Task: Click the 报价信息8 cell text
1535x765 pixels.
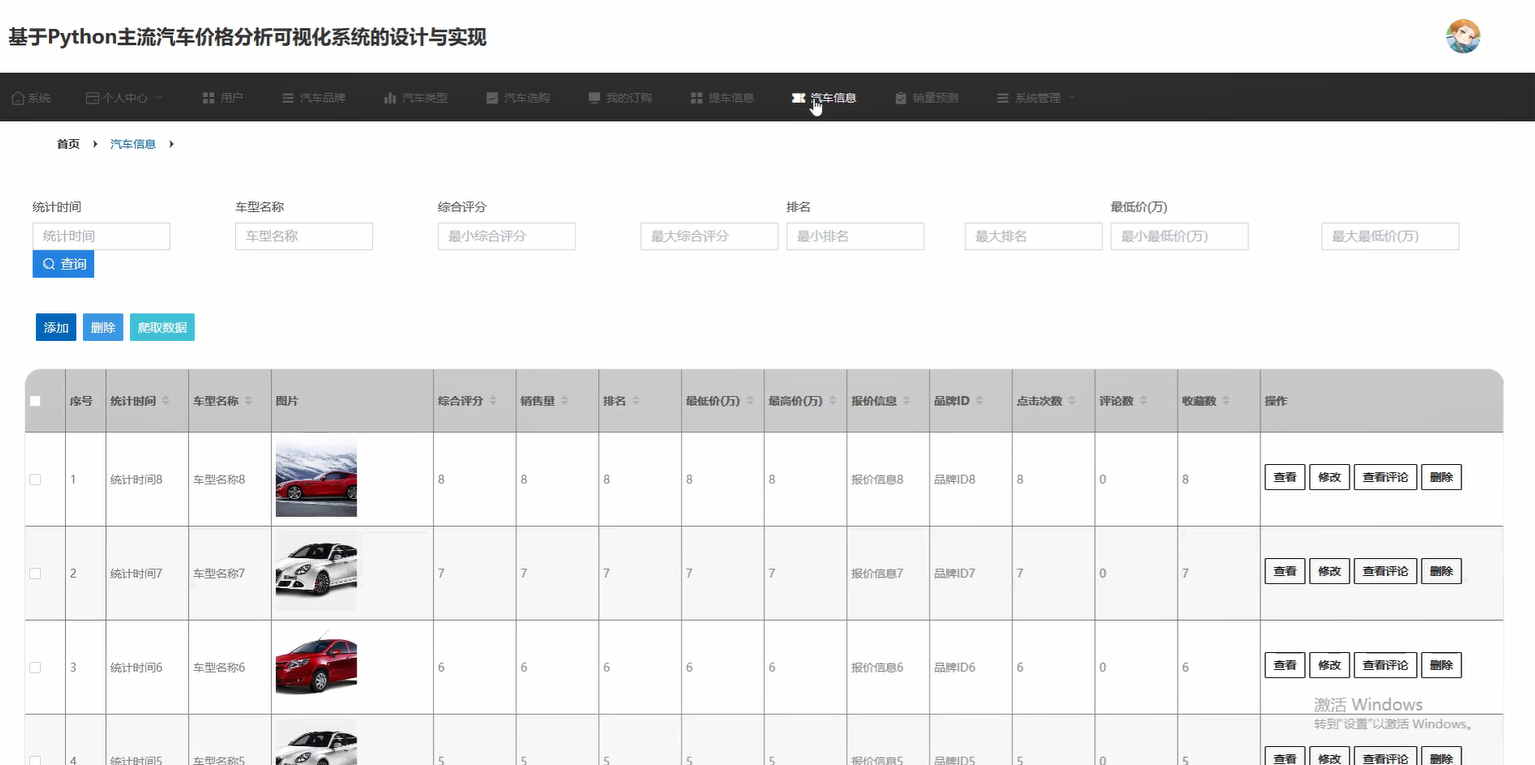Action: pyautogui.click(x=877, y=480)
